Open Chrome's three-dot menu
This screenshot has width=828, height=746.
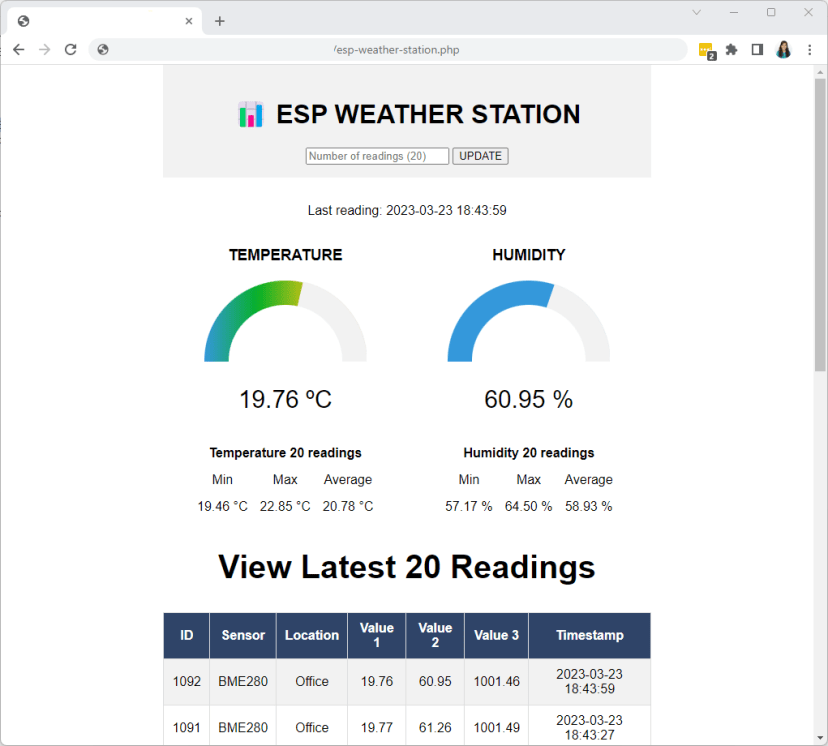click(809, 49)
